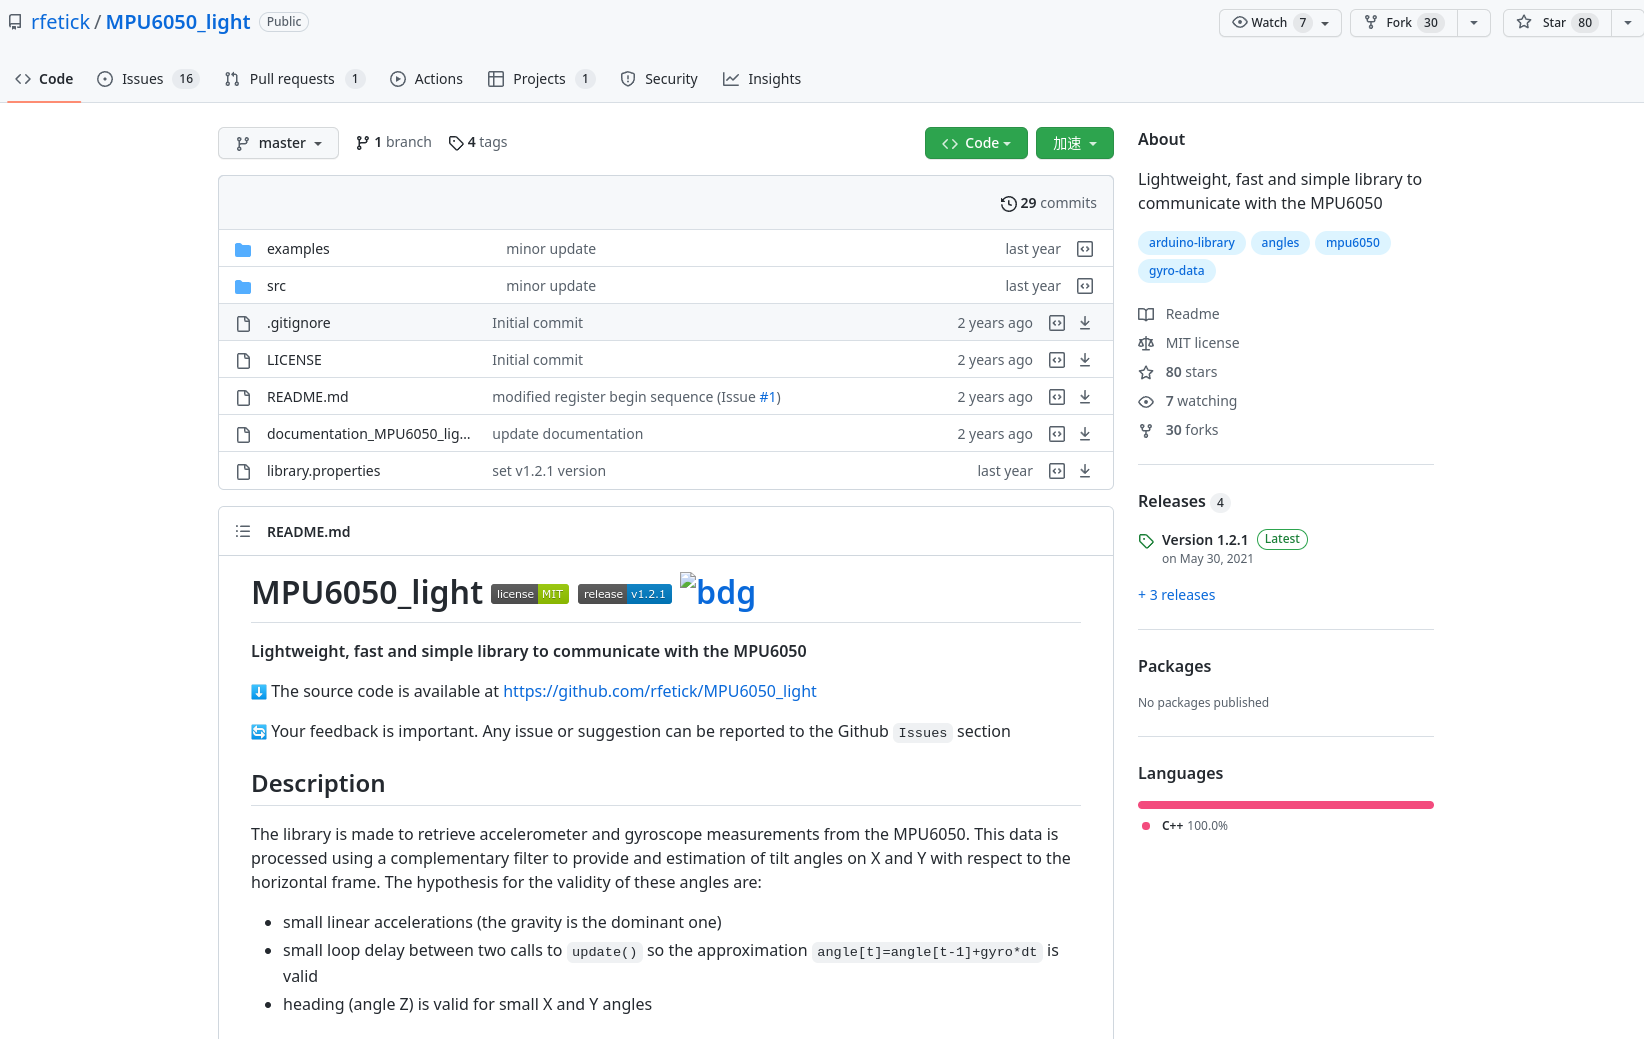Open the dropdown arrow next to Fork
Viewport: 1644px width, 1039px height.
[x=1474, y=23]
